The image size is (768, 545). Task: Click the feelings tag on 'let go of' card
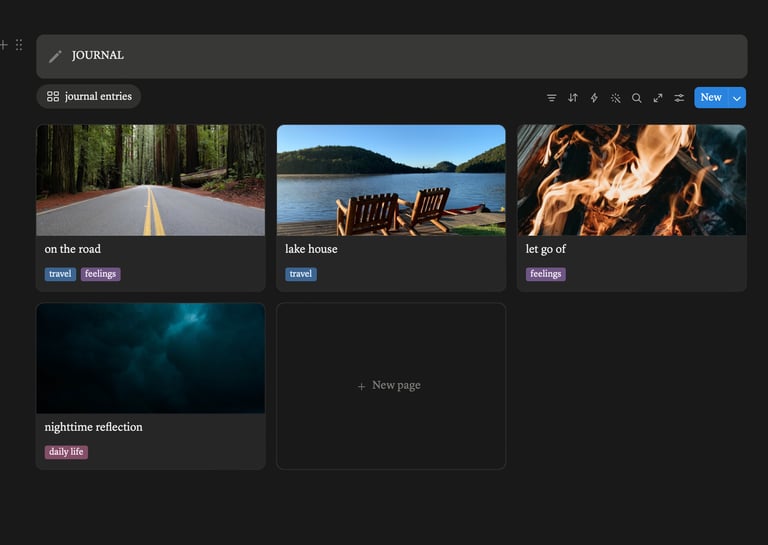[x=546, y=274]
